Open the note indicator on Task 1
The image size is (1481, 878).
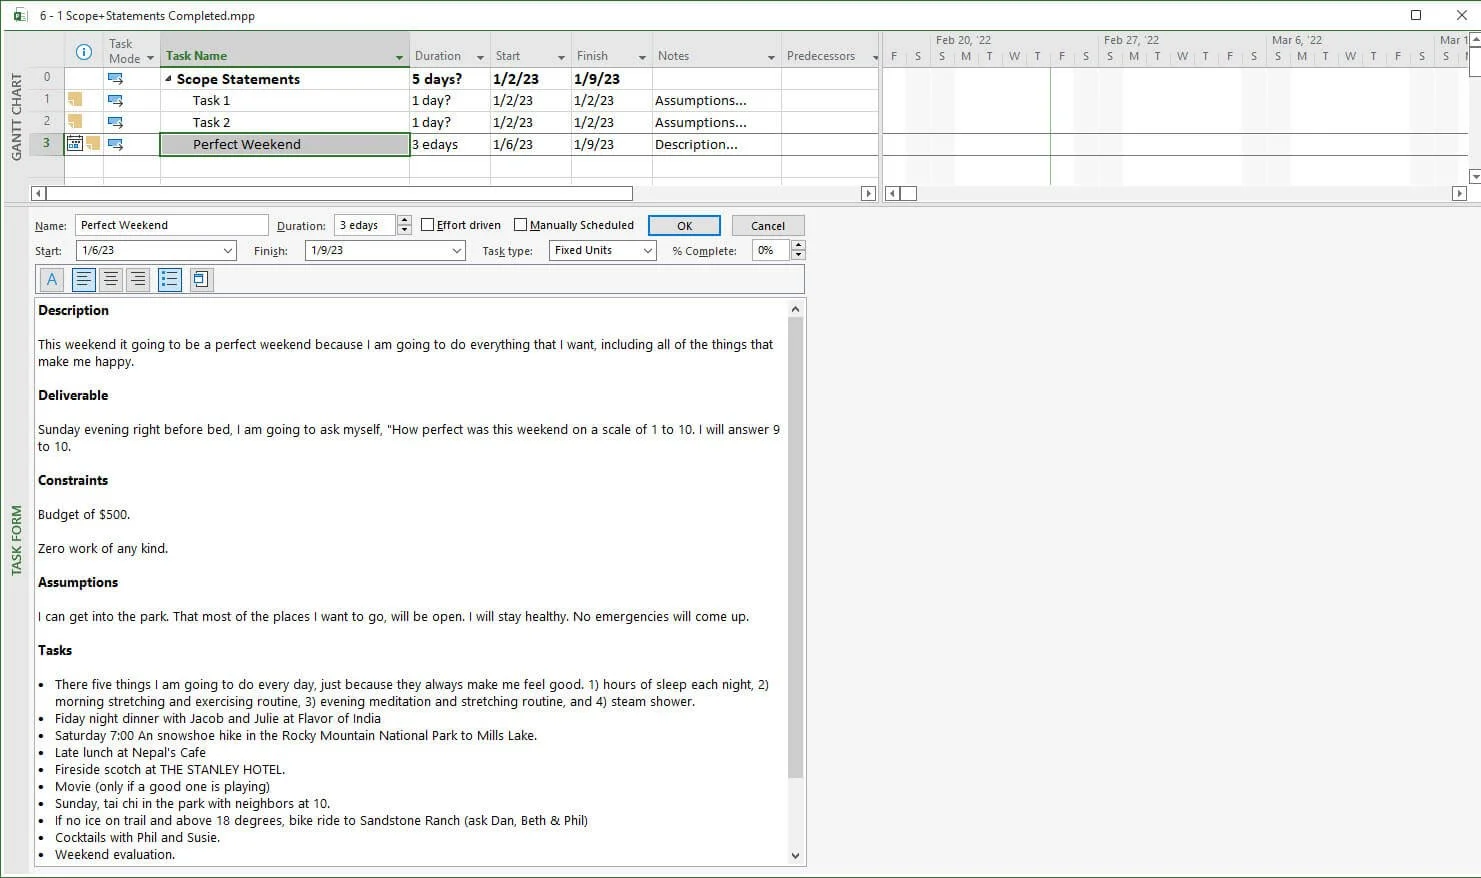click(73, 99)
